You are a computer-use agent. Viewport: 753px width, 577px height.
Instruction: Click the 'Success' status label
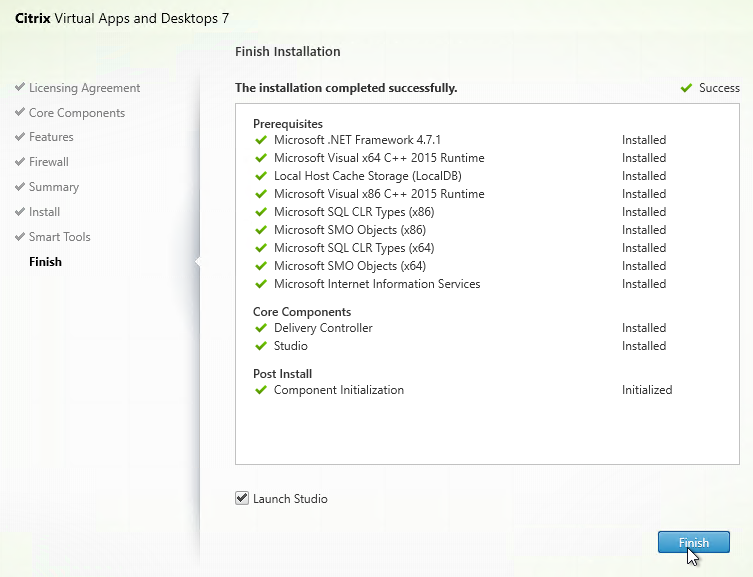click(719, 88)
